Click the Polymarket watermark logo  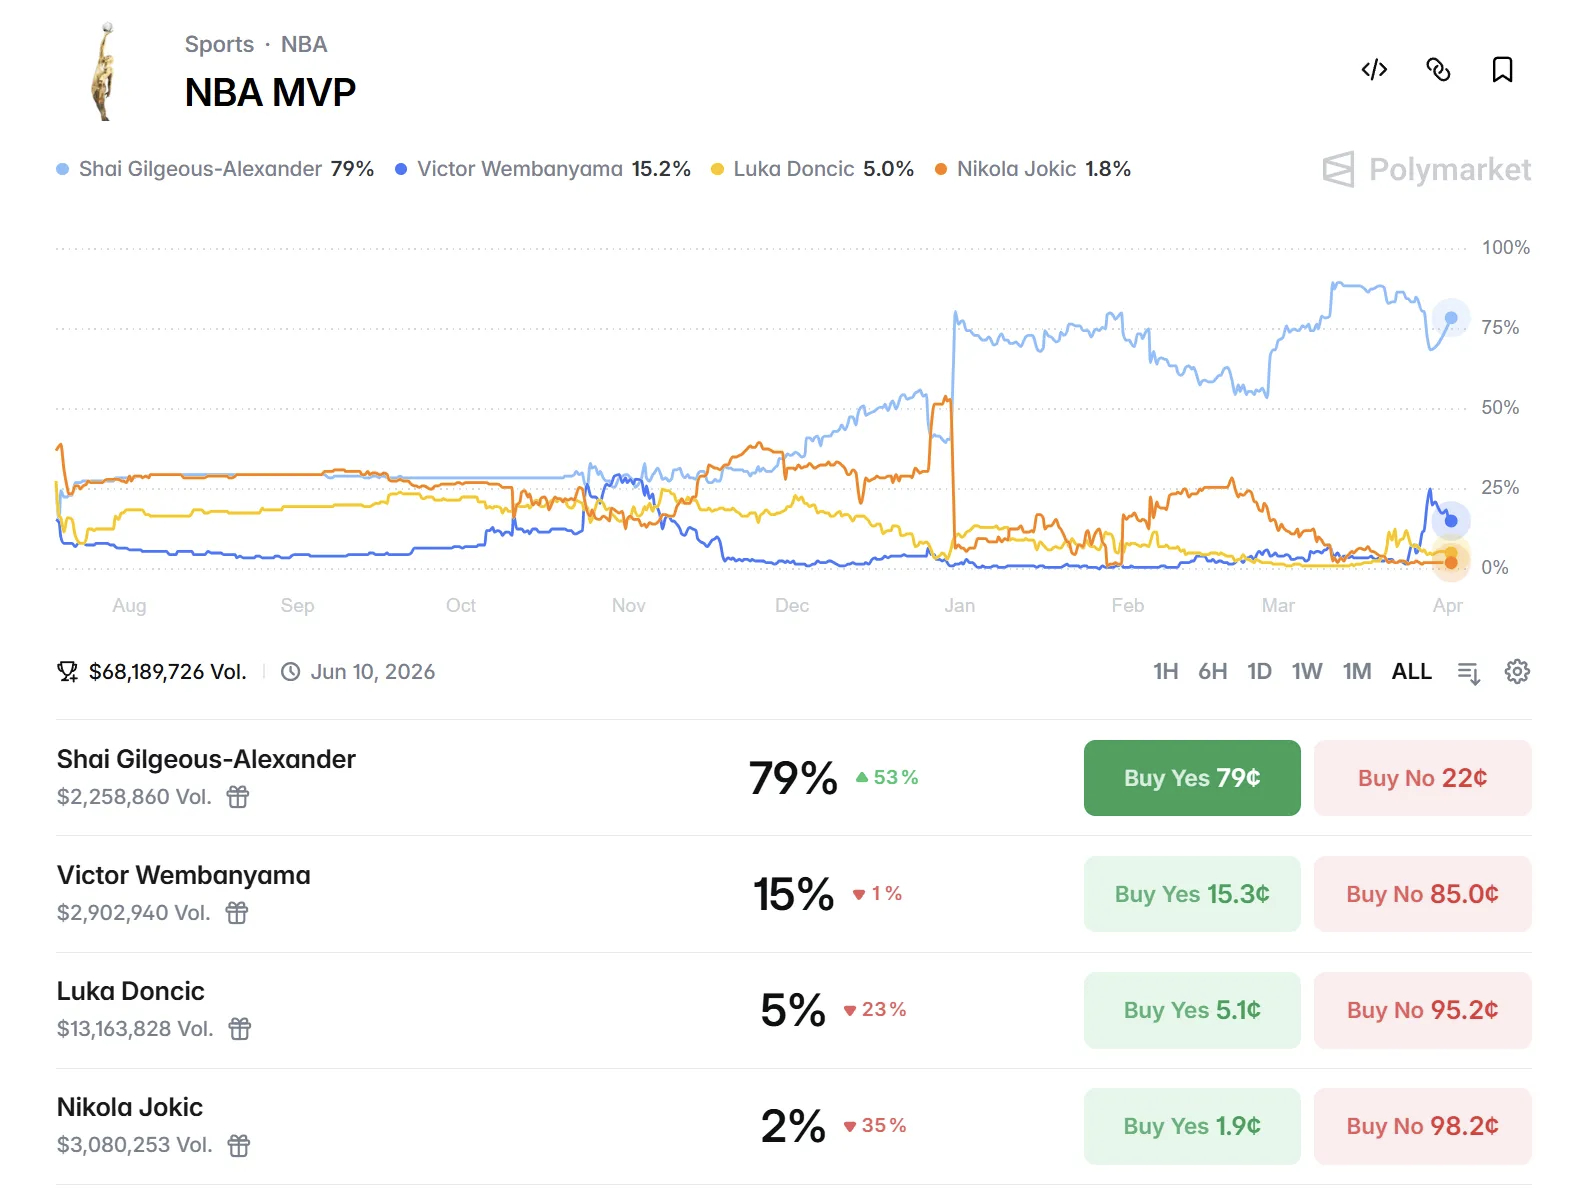point(1424,169)
